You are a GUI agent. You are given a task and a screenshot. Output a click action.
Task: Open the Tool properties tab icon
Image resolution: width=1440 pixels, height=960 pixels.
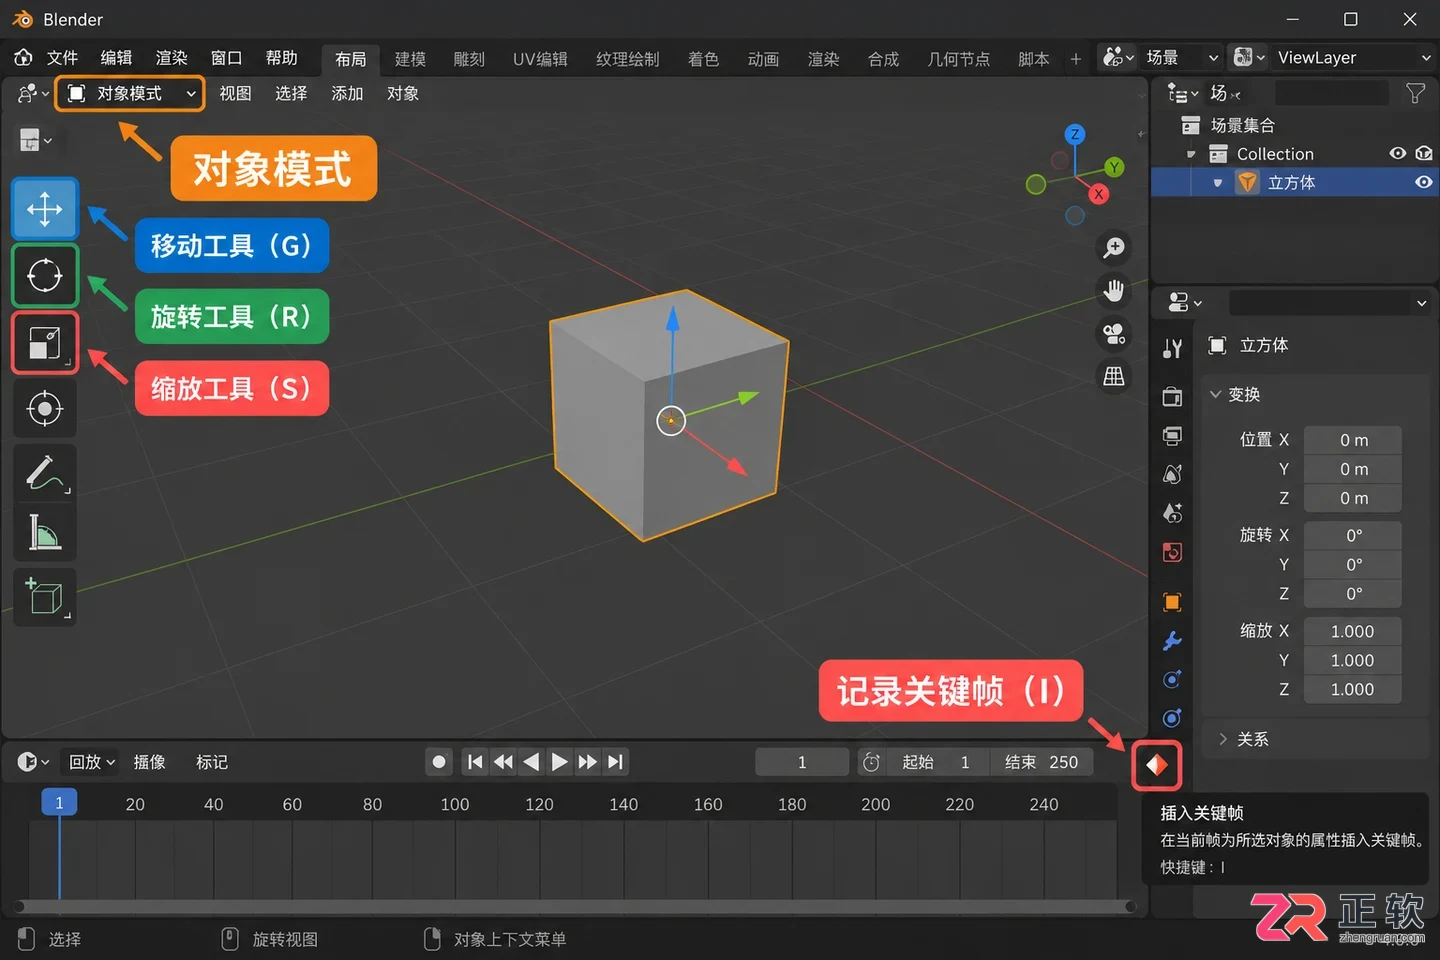[1173, 348]
